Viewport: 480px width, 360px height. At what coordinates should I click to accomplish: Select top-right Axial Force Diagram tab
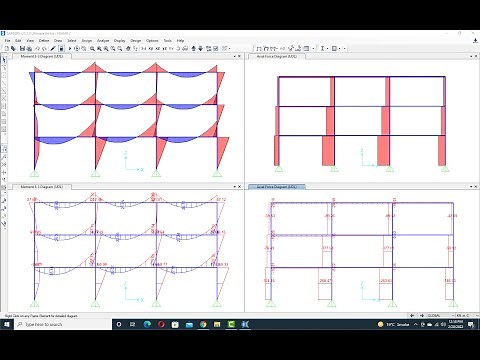(276, 56)
